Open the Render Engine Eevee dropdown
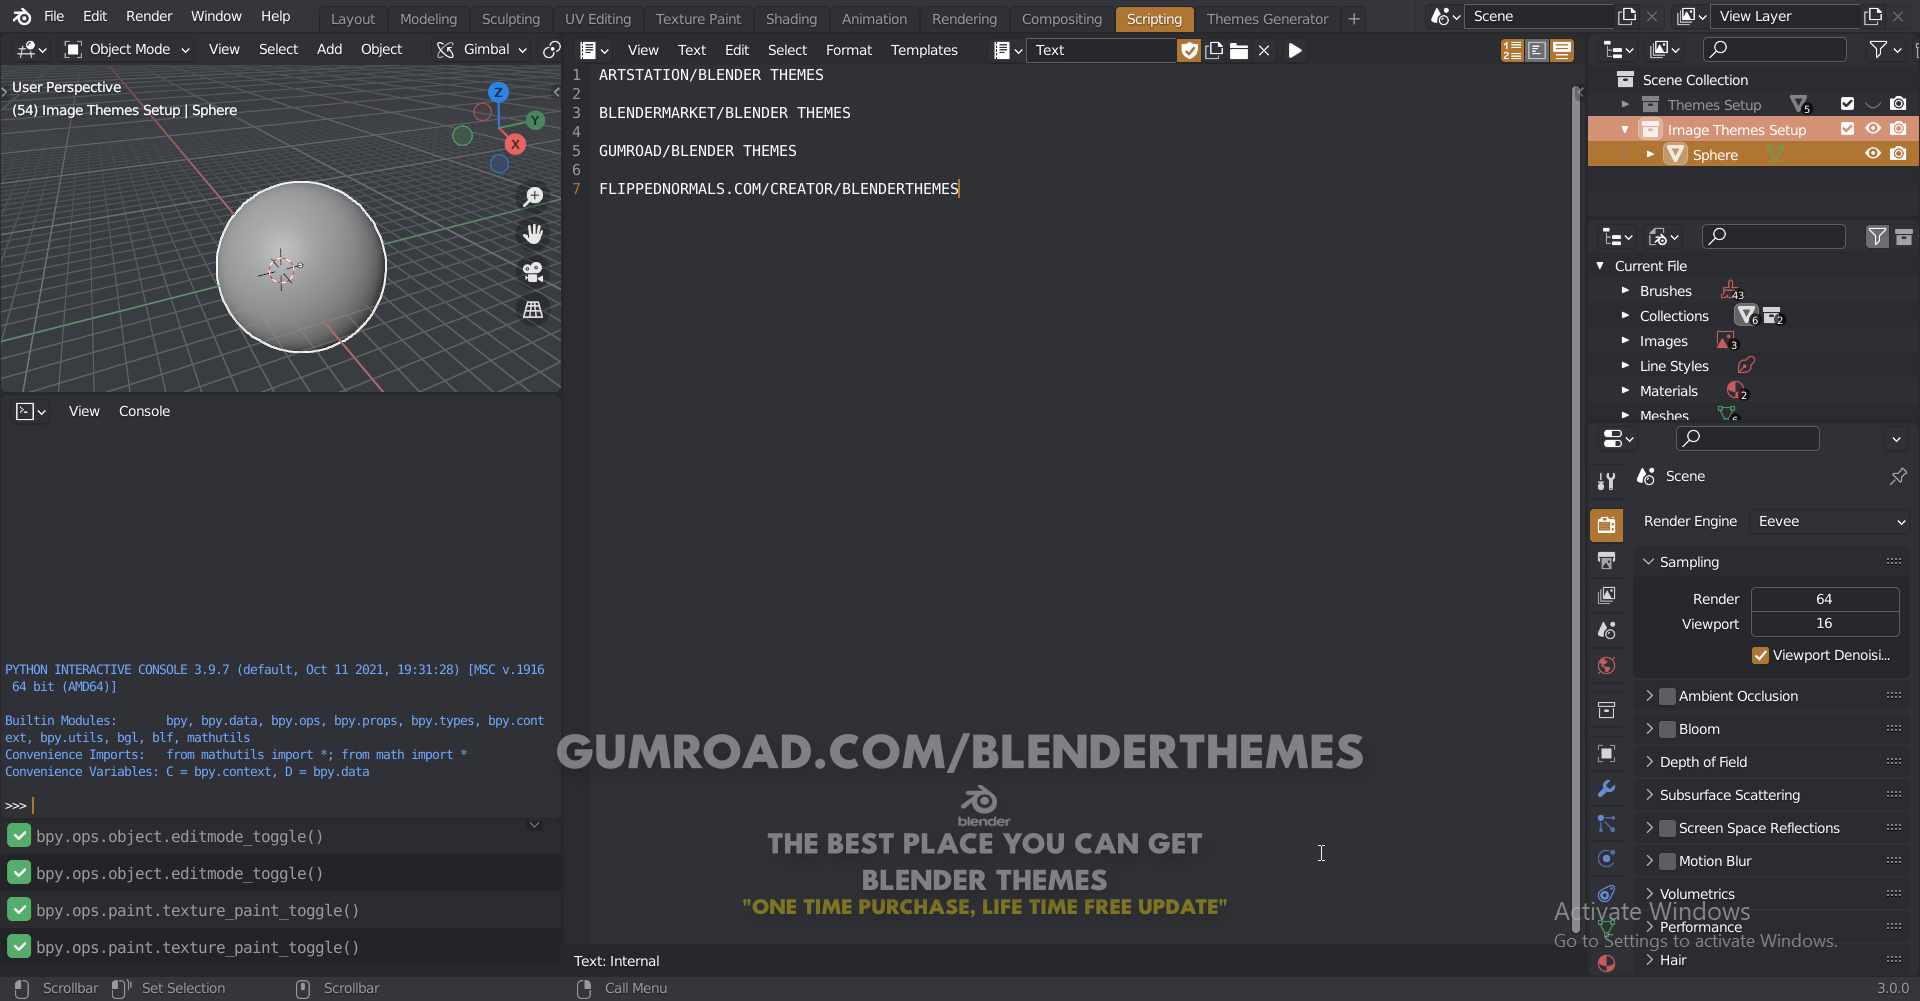Viewport: 1920px width, 1001px height. coord(1830,521)
